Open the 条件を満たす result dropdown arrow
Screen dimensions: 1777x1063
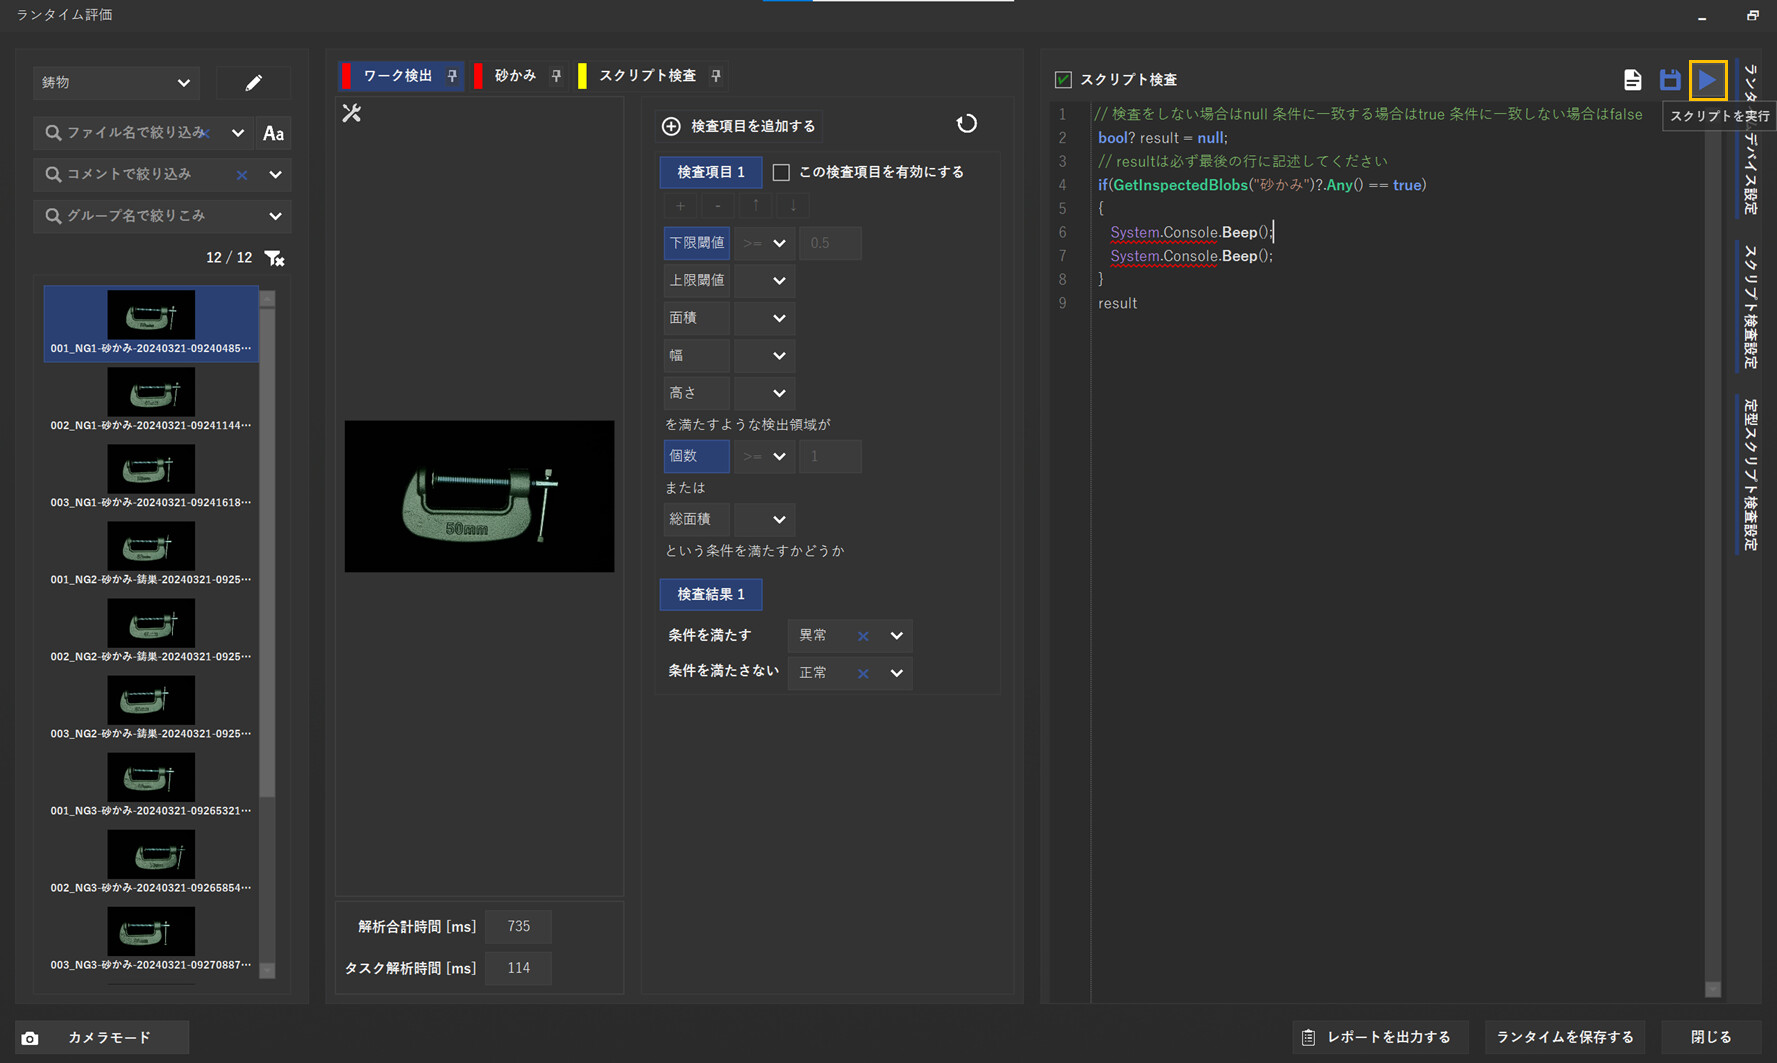(896, 636)
